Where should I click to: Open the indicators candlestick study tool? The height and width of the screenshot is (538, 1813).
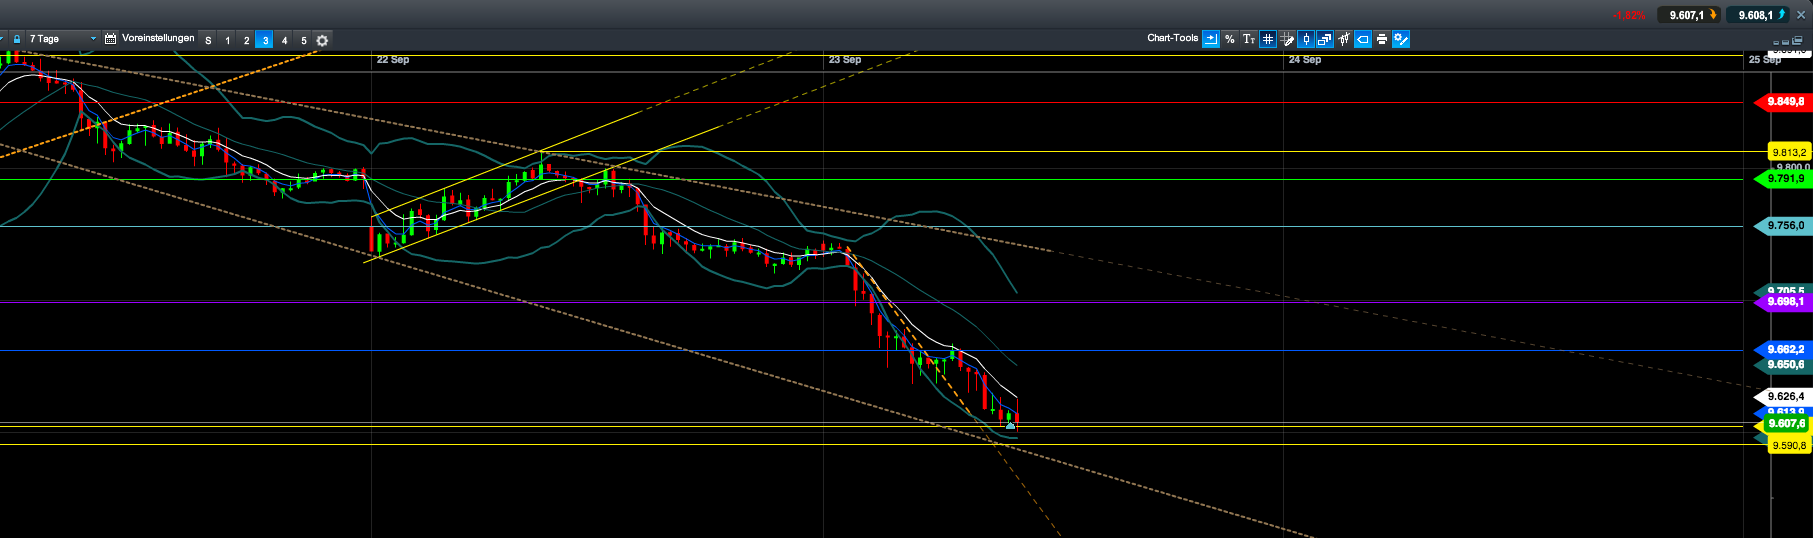click(x=1344, y=39)
